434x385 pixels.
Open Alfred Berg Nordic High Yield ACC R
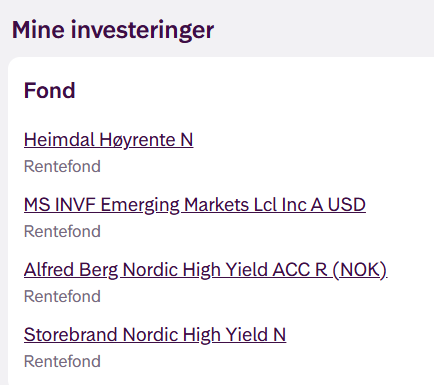[205, 270]
